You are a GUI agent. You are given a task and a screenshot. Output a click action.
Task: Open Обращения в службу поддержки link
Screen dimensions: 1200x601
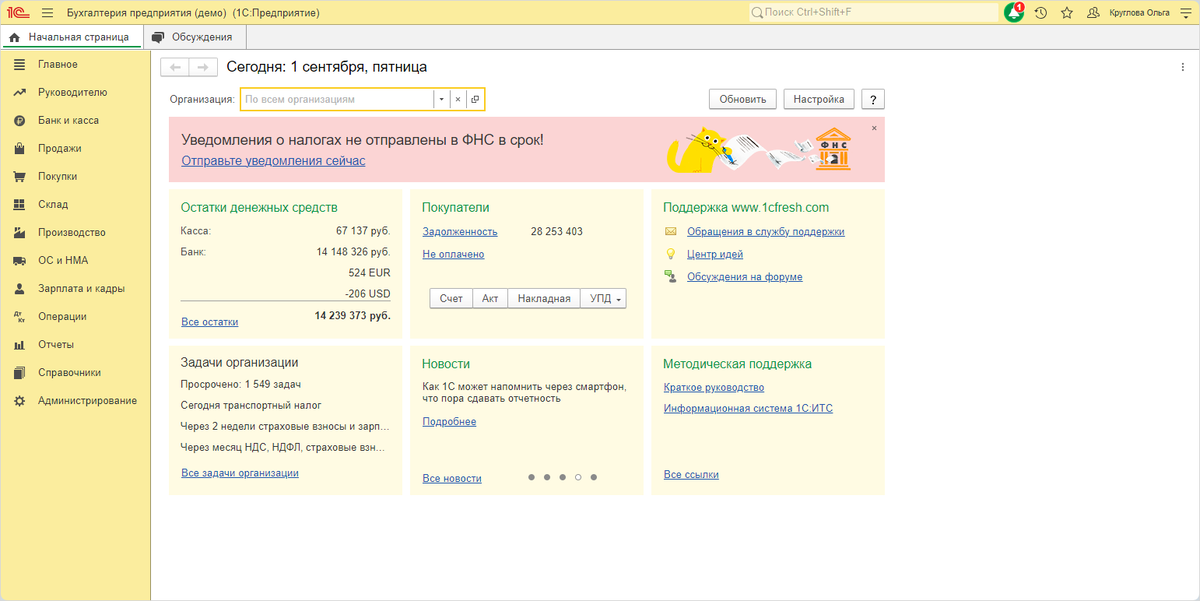click(x=765, y=231)
